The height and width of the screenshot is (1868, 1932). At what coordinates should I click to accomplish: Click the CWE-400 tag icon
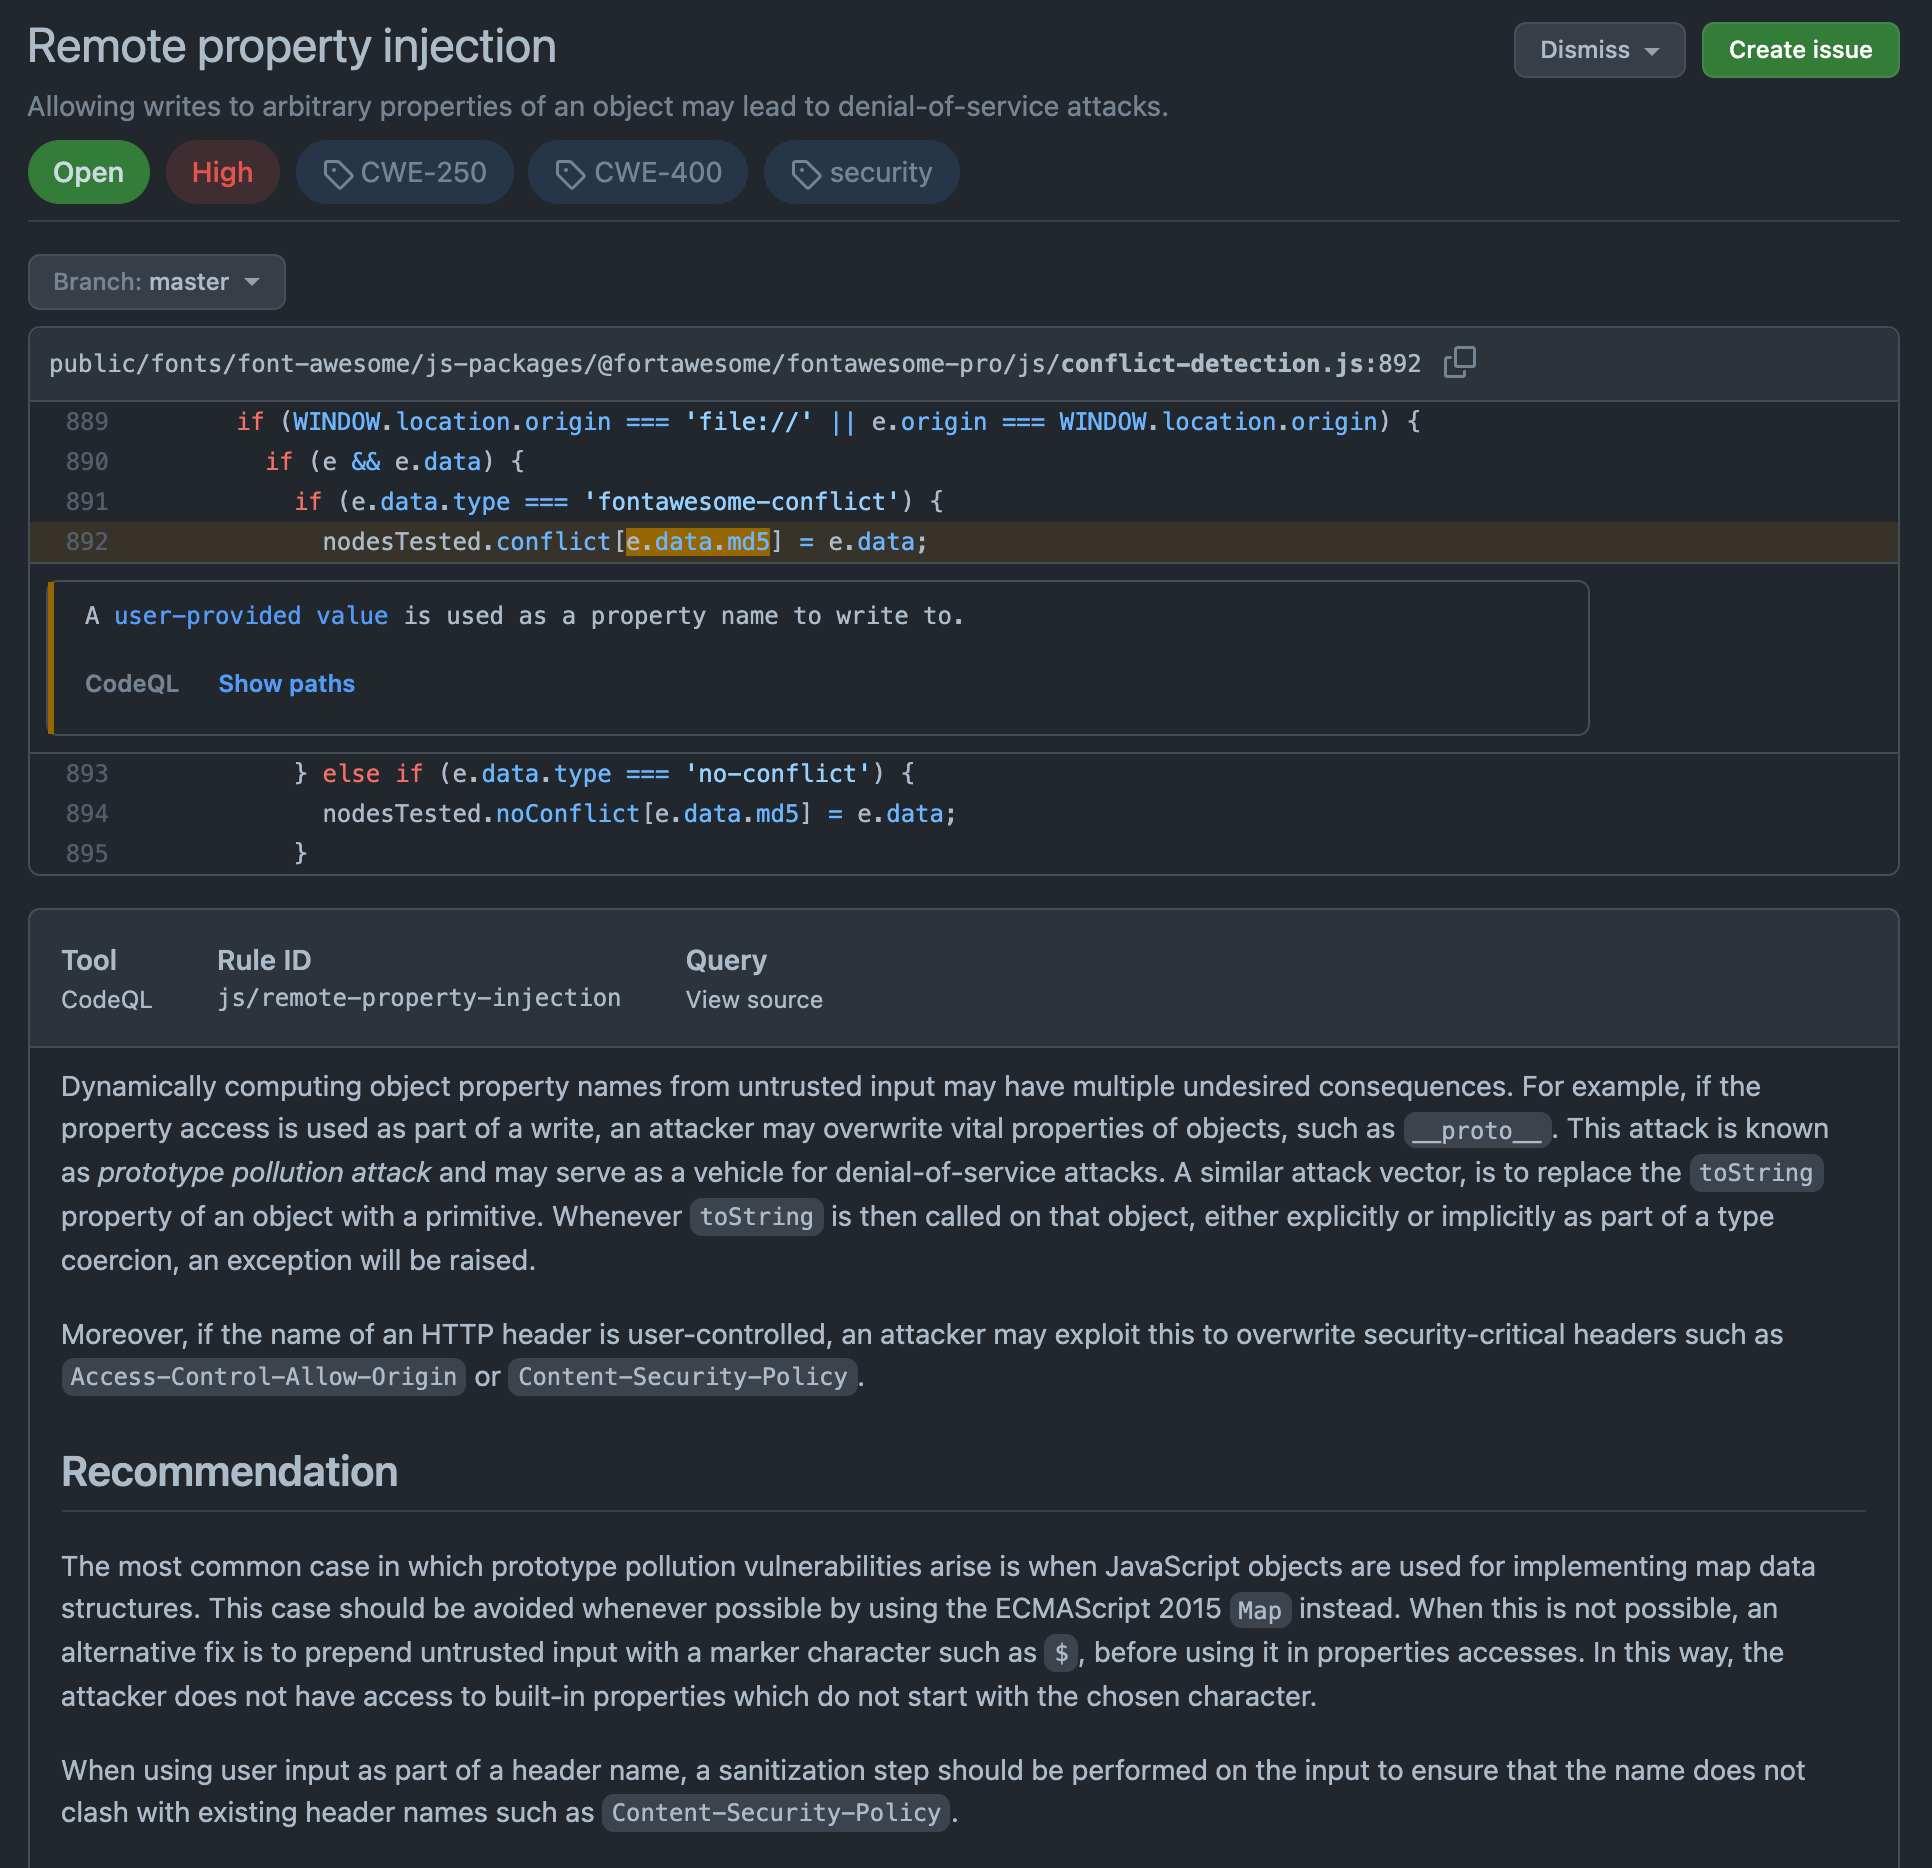(x=570, y=172)
